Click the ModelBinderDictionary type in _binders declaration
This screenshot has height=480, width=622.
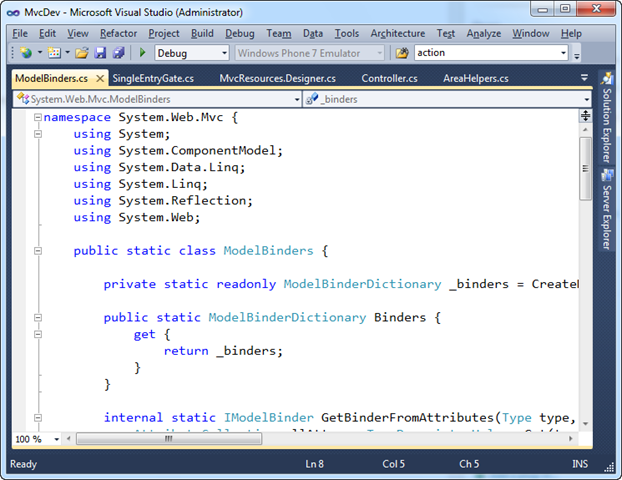tap(362, 284)
